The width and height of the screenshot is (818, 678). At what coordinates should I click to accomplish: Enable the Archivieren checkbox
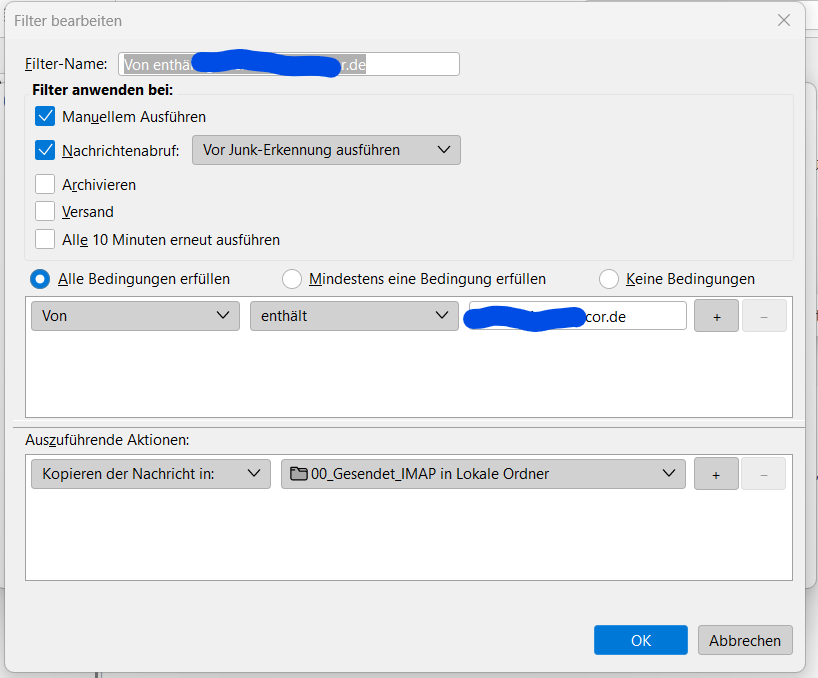pos(45,184)
